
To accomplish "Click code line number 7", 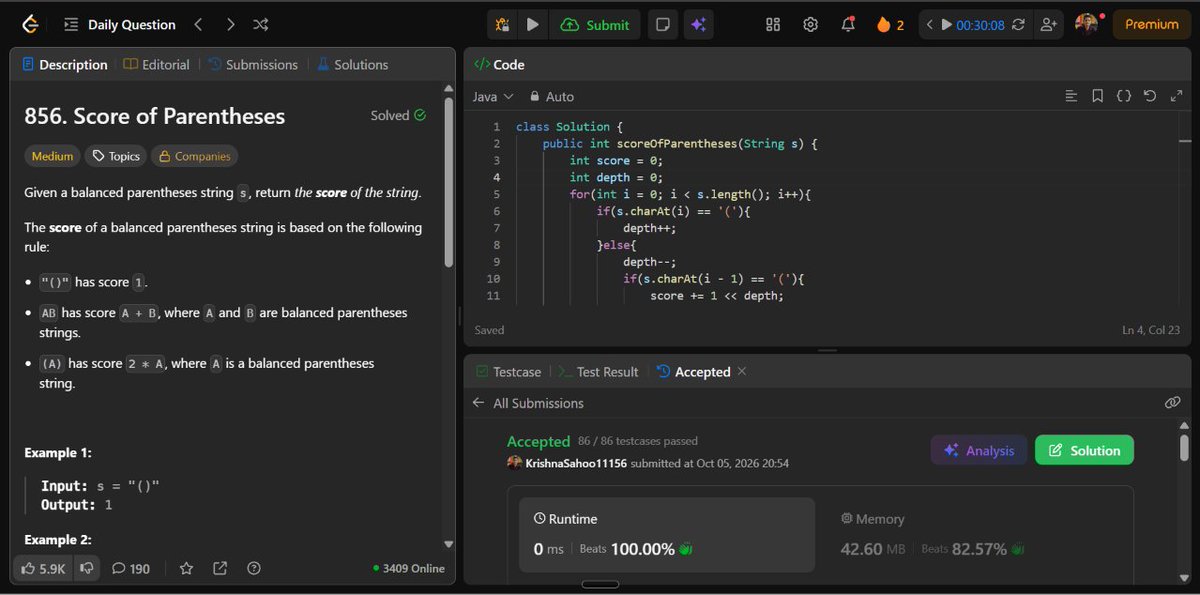I will (496, 228).
